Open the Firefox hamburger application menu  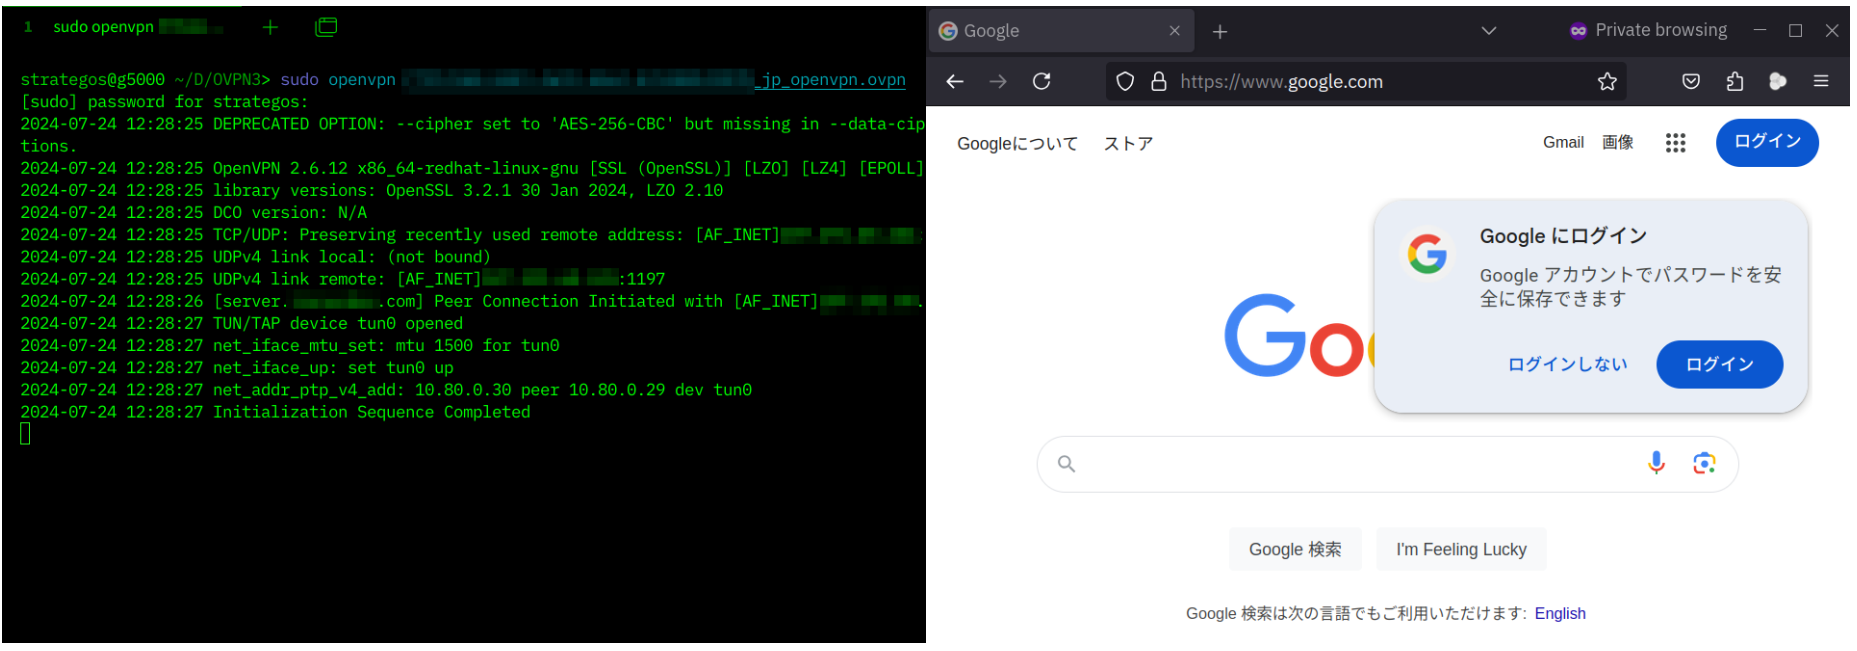point(1821,82)
